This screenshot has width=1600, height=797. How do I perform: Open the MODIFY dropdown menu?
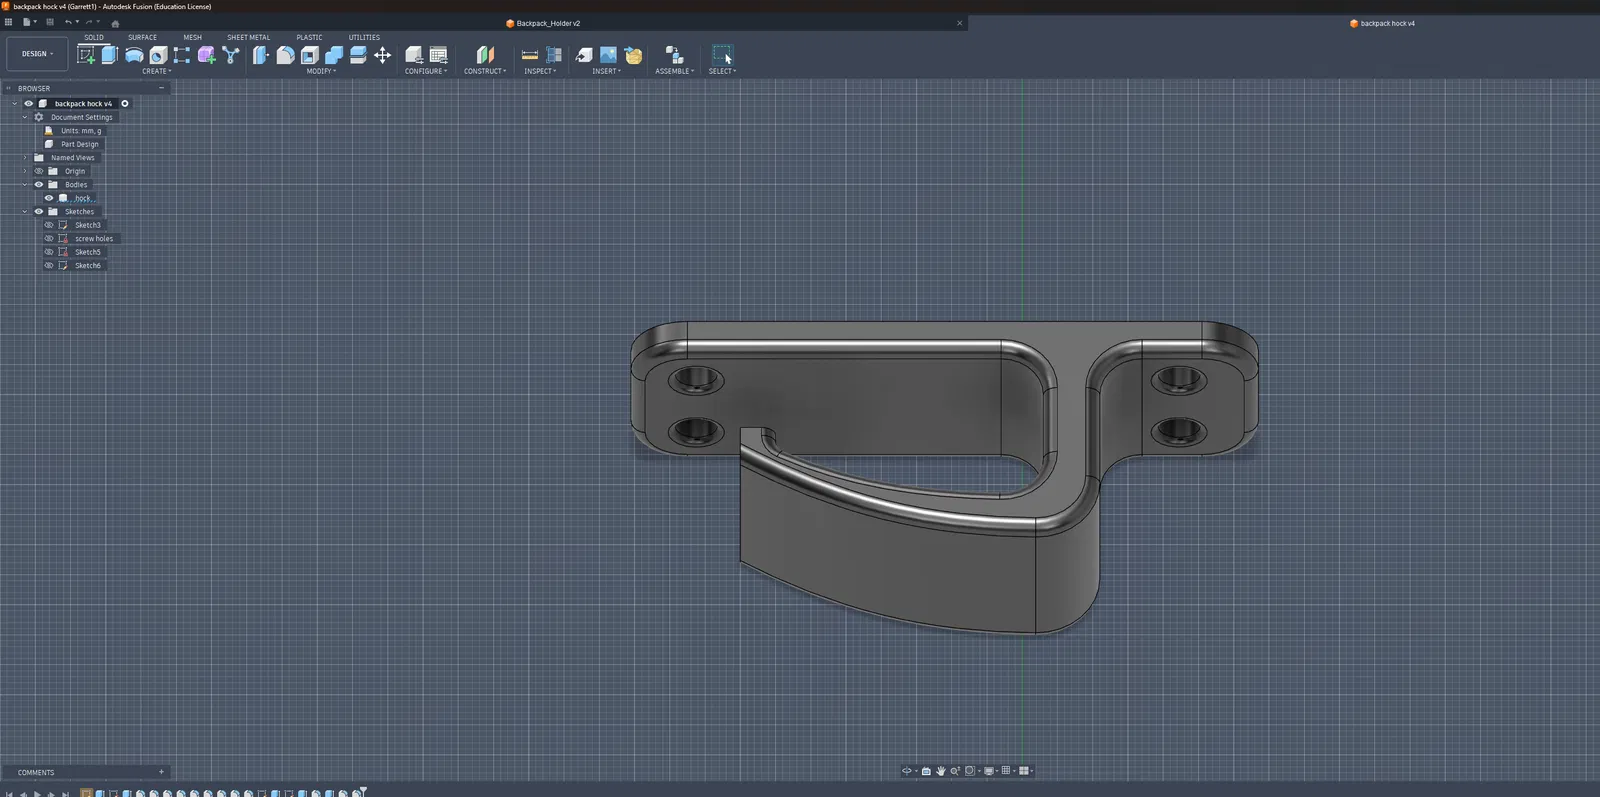point(321,71)
